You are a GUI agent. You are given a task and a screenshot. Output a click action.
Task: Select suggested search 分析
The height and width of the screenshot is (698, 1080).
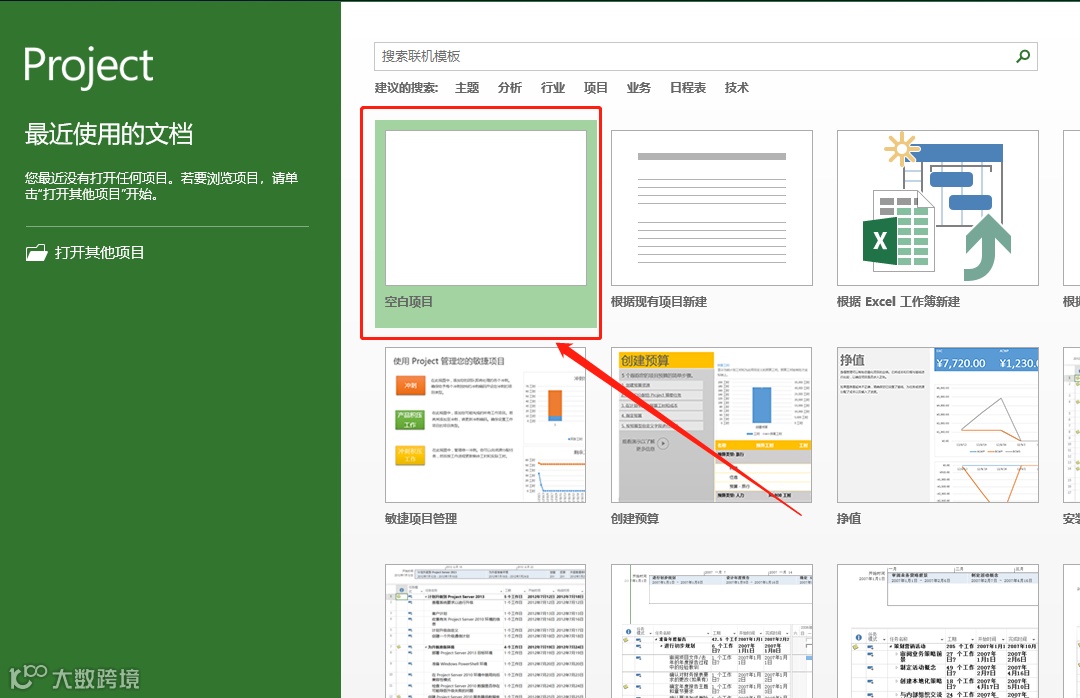coord(510,88)
